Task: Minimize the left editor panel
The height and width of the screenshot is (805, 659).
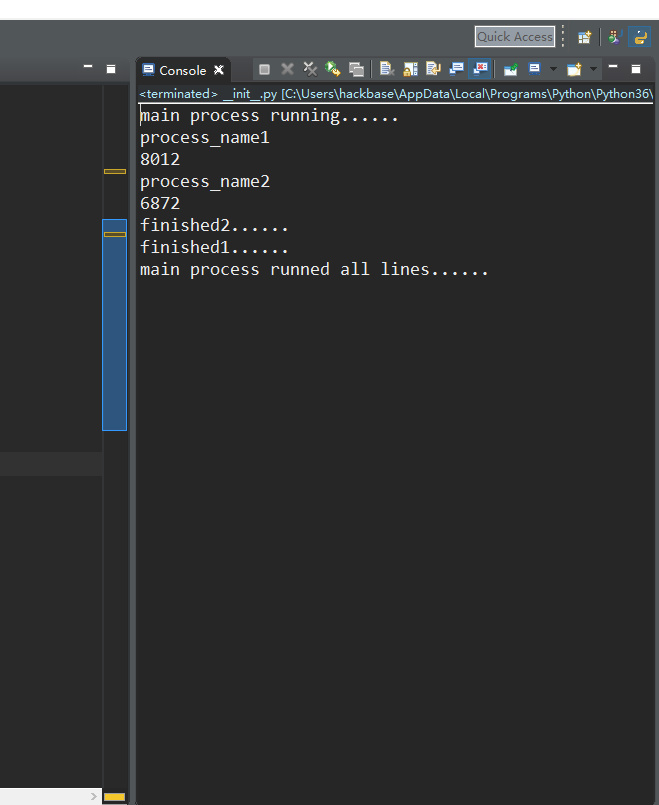Action: click(x=88, y=67)
